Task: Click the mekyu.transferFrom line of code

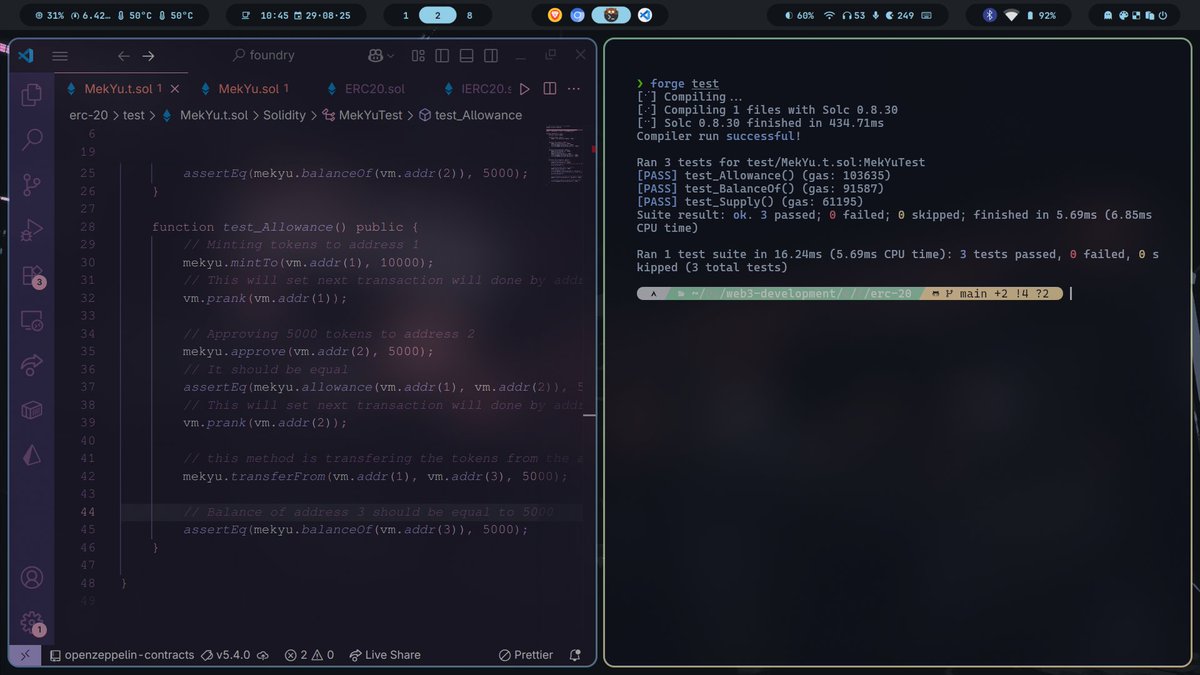Action: point(375,476)
